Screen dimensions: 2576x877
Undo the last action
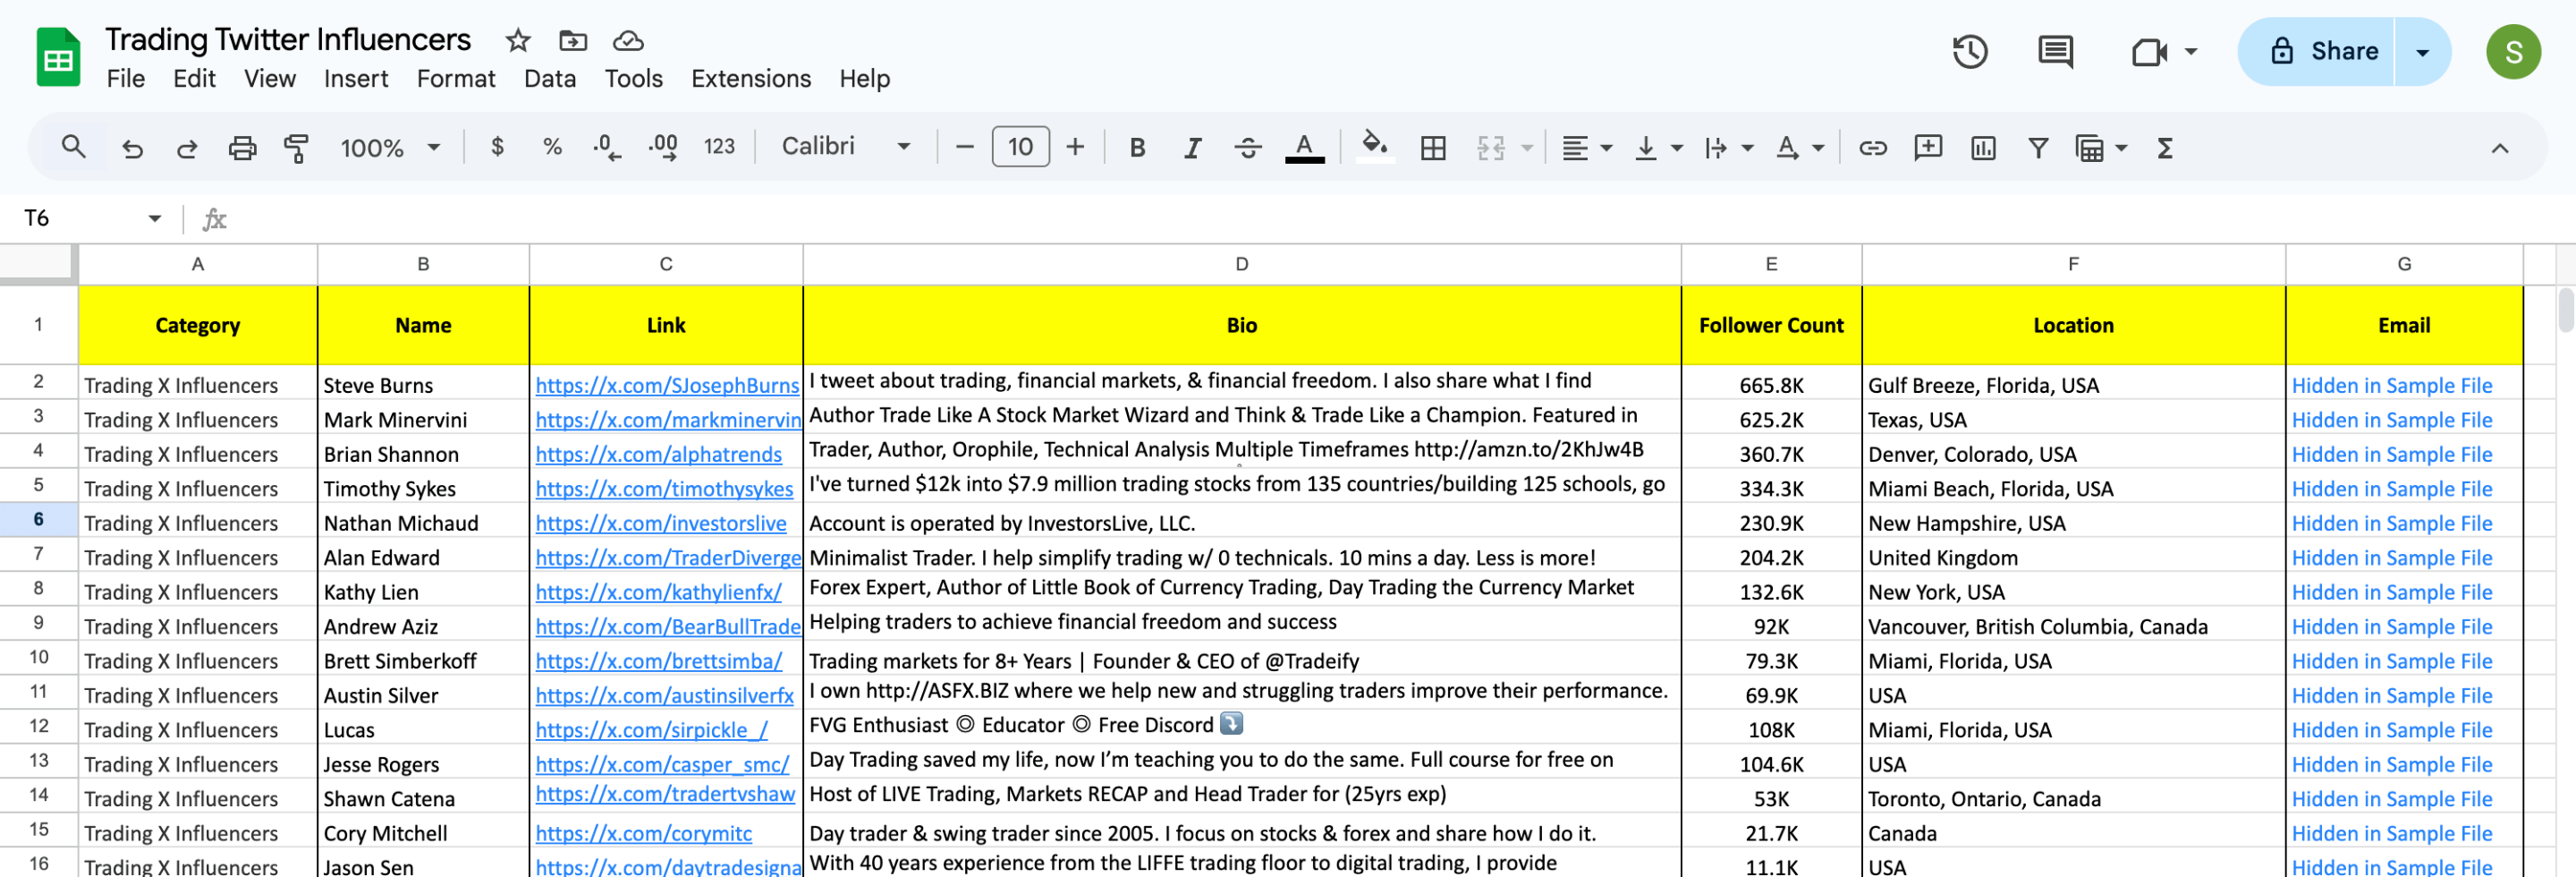(132, 148)
